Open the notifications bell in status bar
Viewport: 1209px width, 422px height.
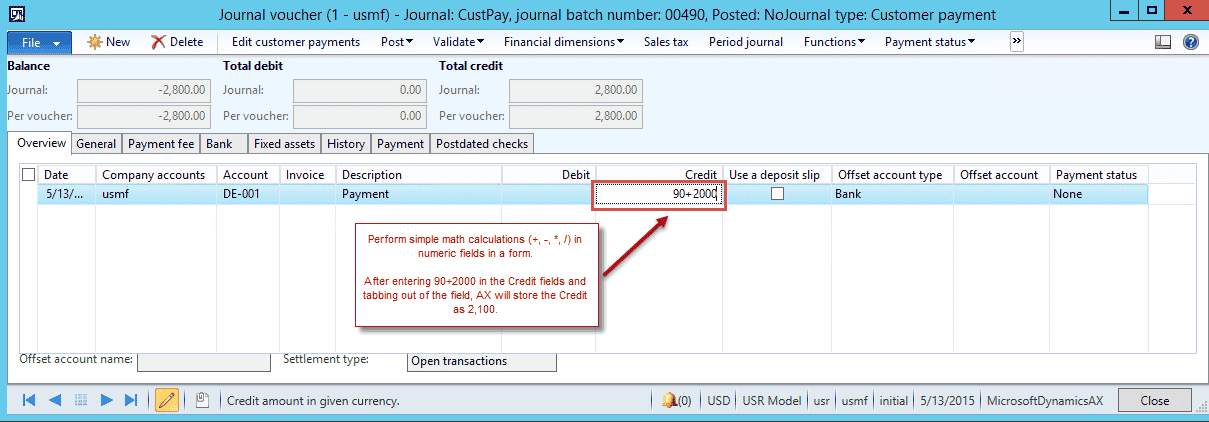[x=676, y=400]
